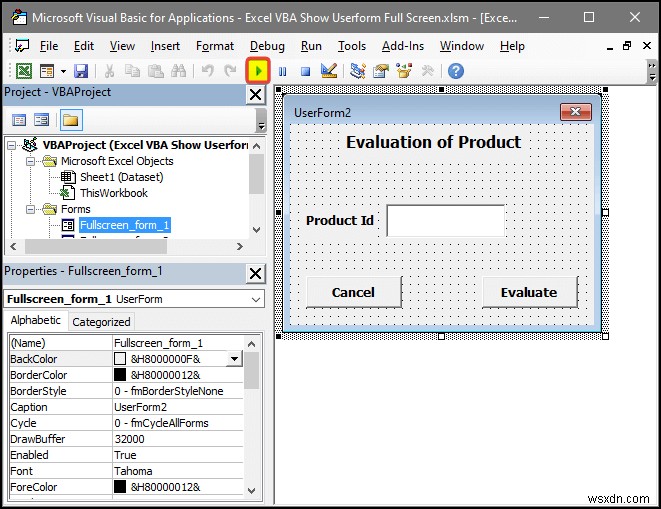Open the View menu

tap(122, 46)
